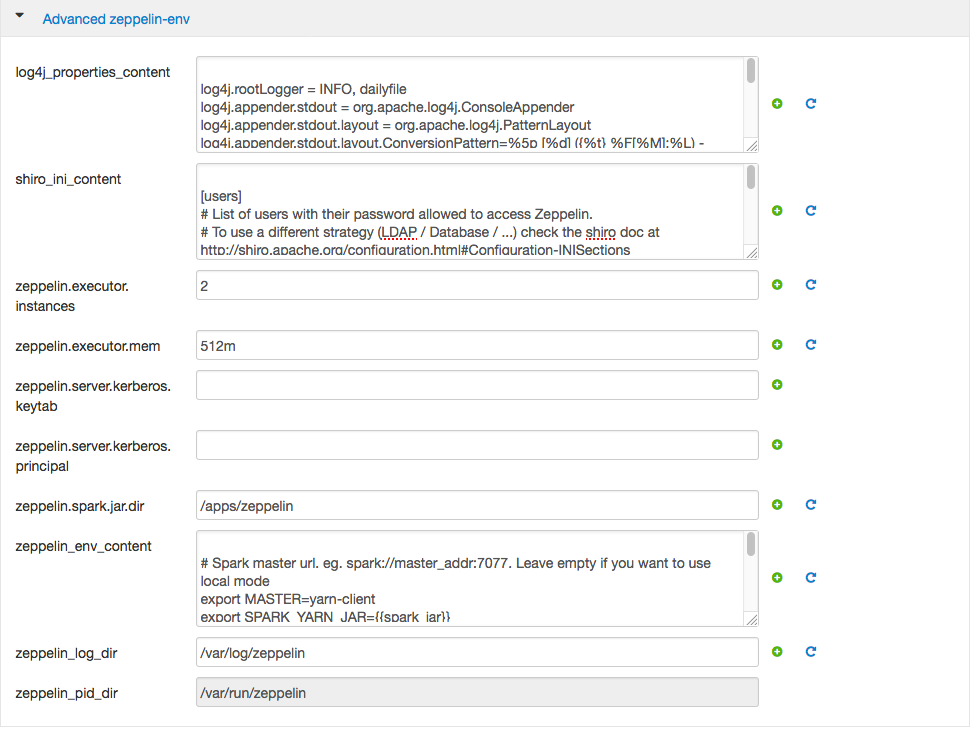Click refresh icon beside log4j_properties_content
This screenshot has width=974, height=737.
tap(811, 104)
